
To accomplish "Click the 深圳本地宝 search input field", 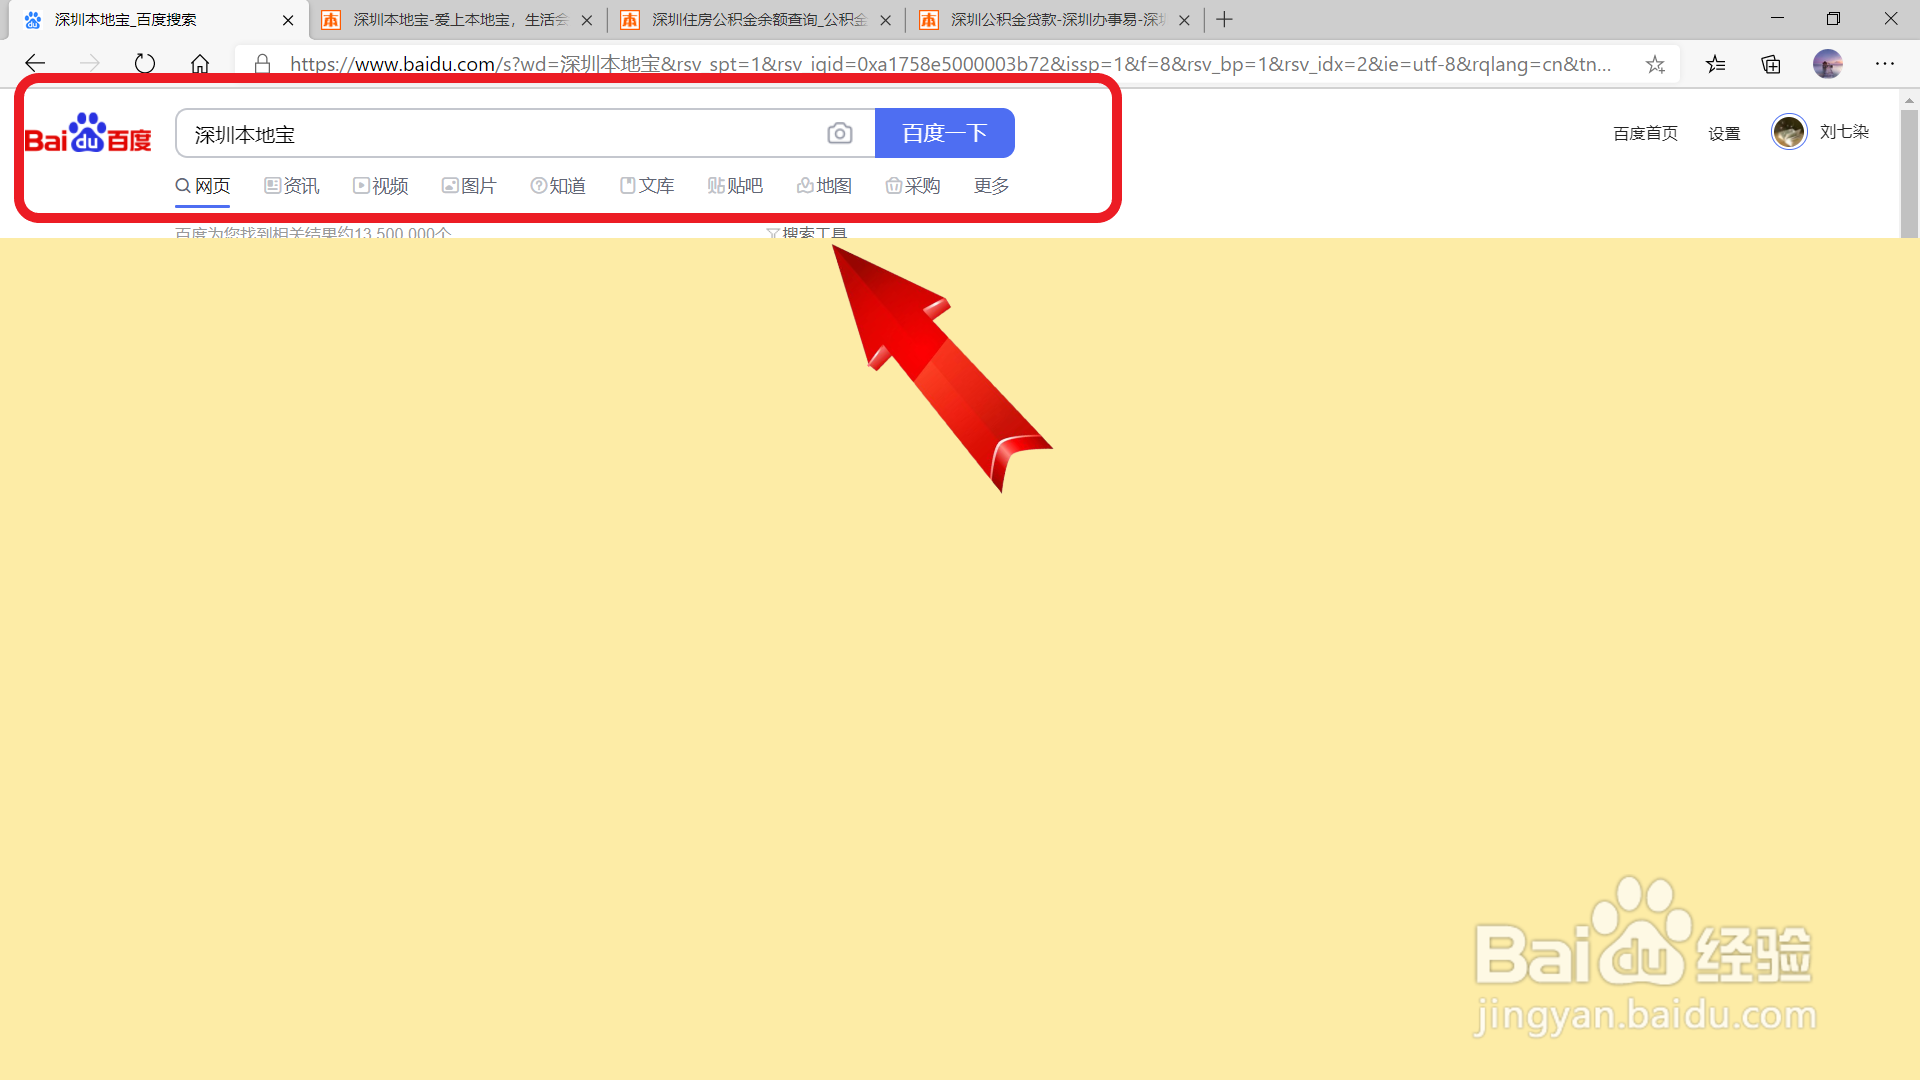I will pyautogui.click(x=500, y=134).
